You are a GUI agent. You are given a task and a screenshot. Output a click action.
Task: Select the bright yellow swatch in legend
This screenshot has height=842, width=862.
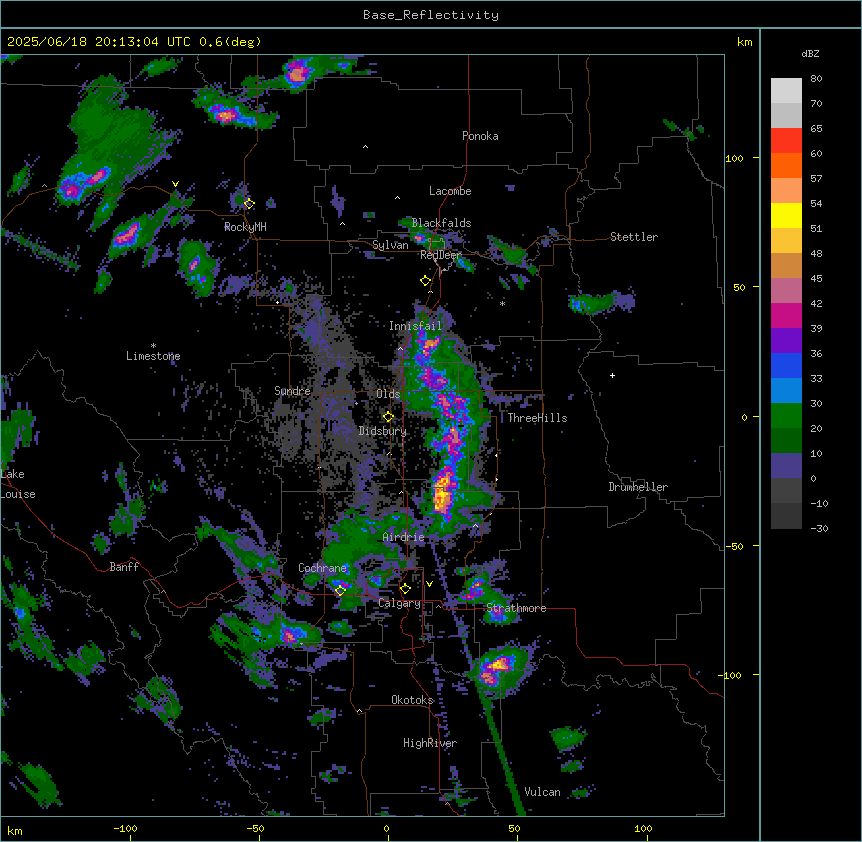coord(786,215)
